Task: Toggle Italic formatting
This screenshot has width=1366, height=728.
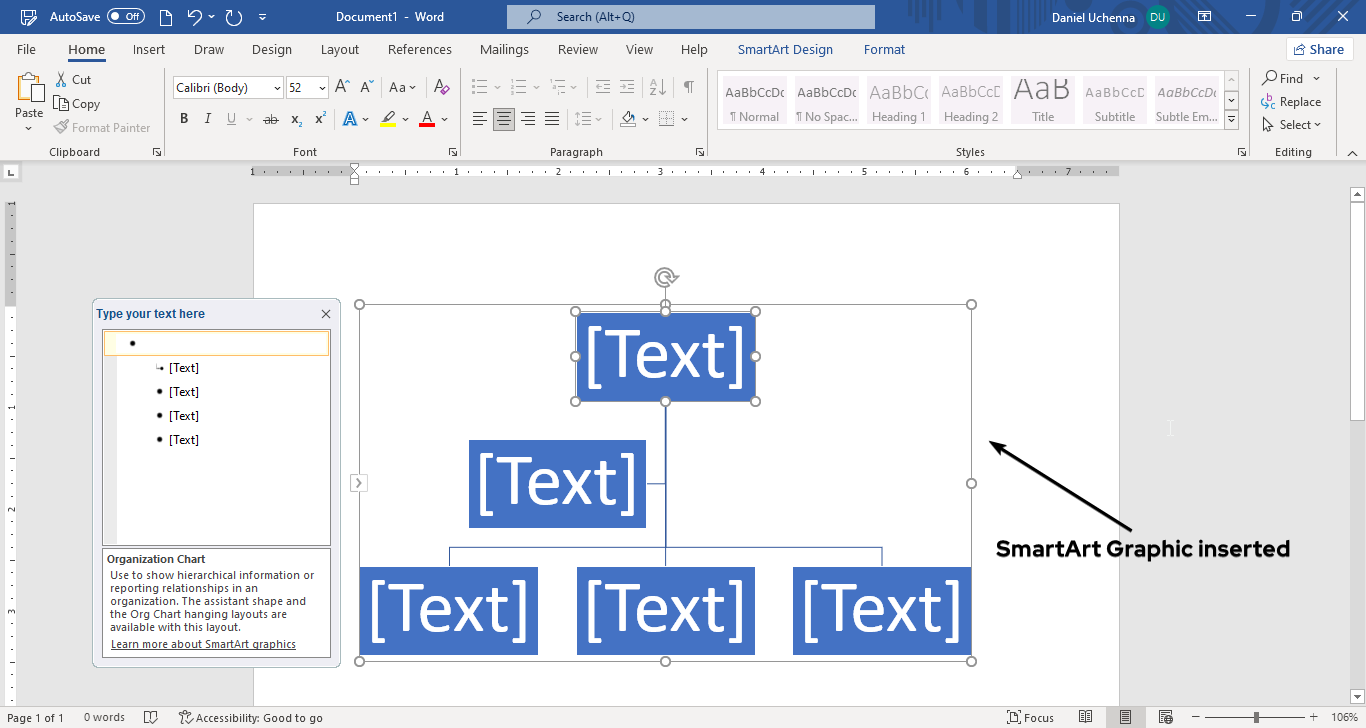Action: [208, 119]
